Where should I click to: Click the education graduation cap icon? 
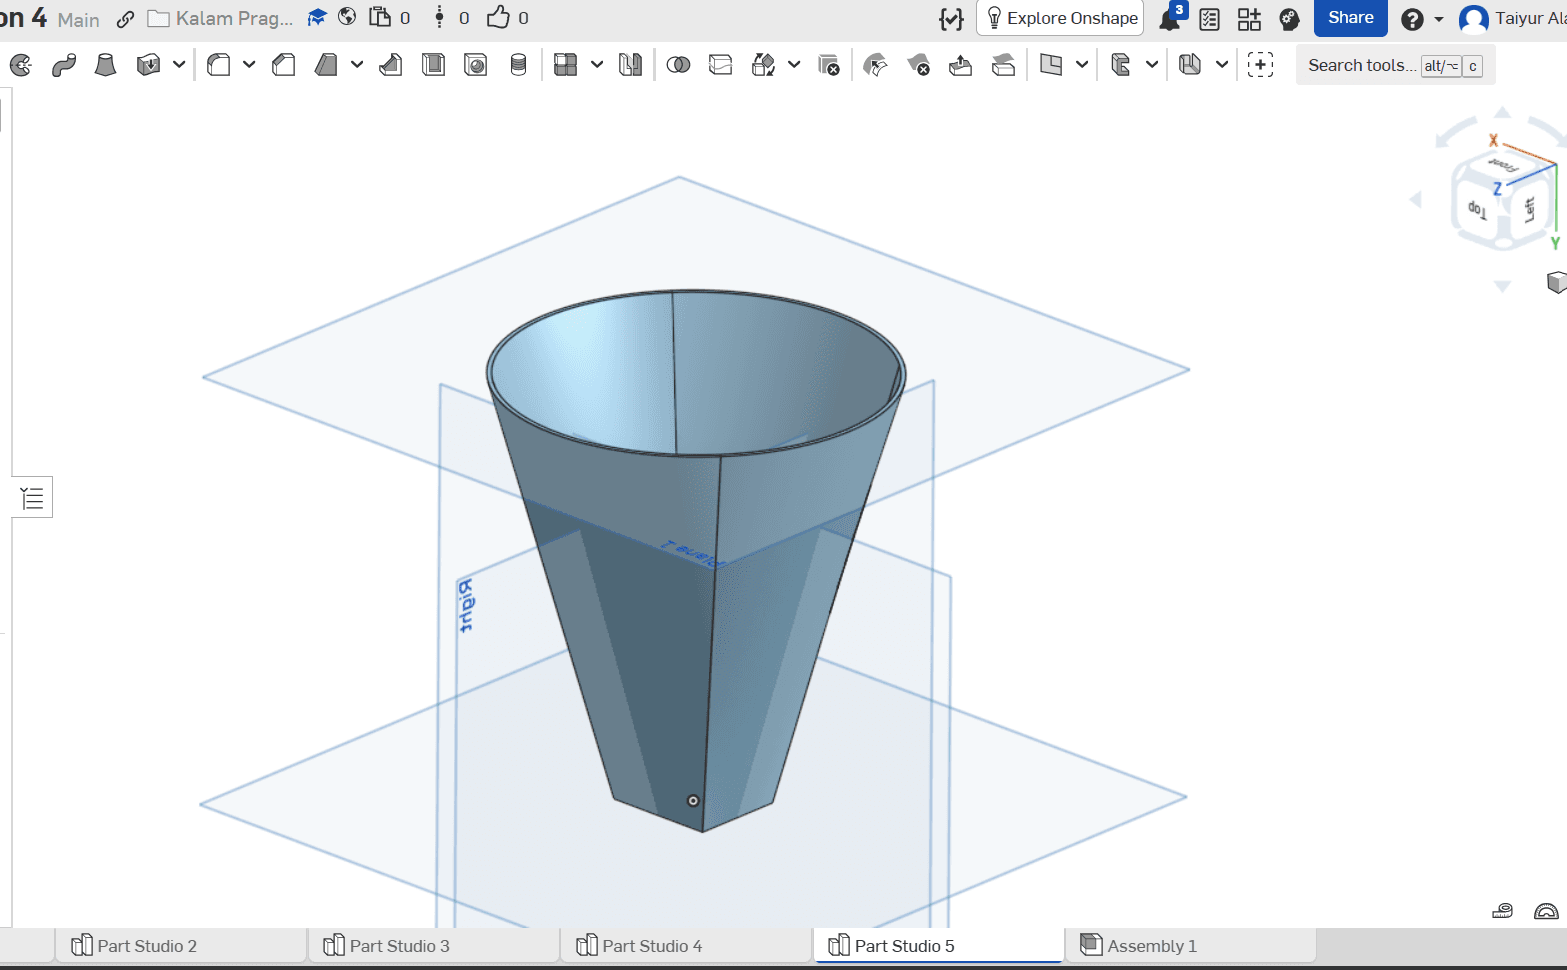coord(317,17)
